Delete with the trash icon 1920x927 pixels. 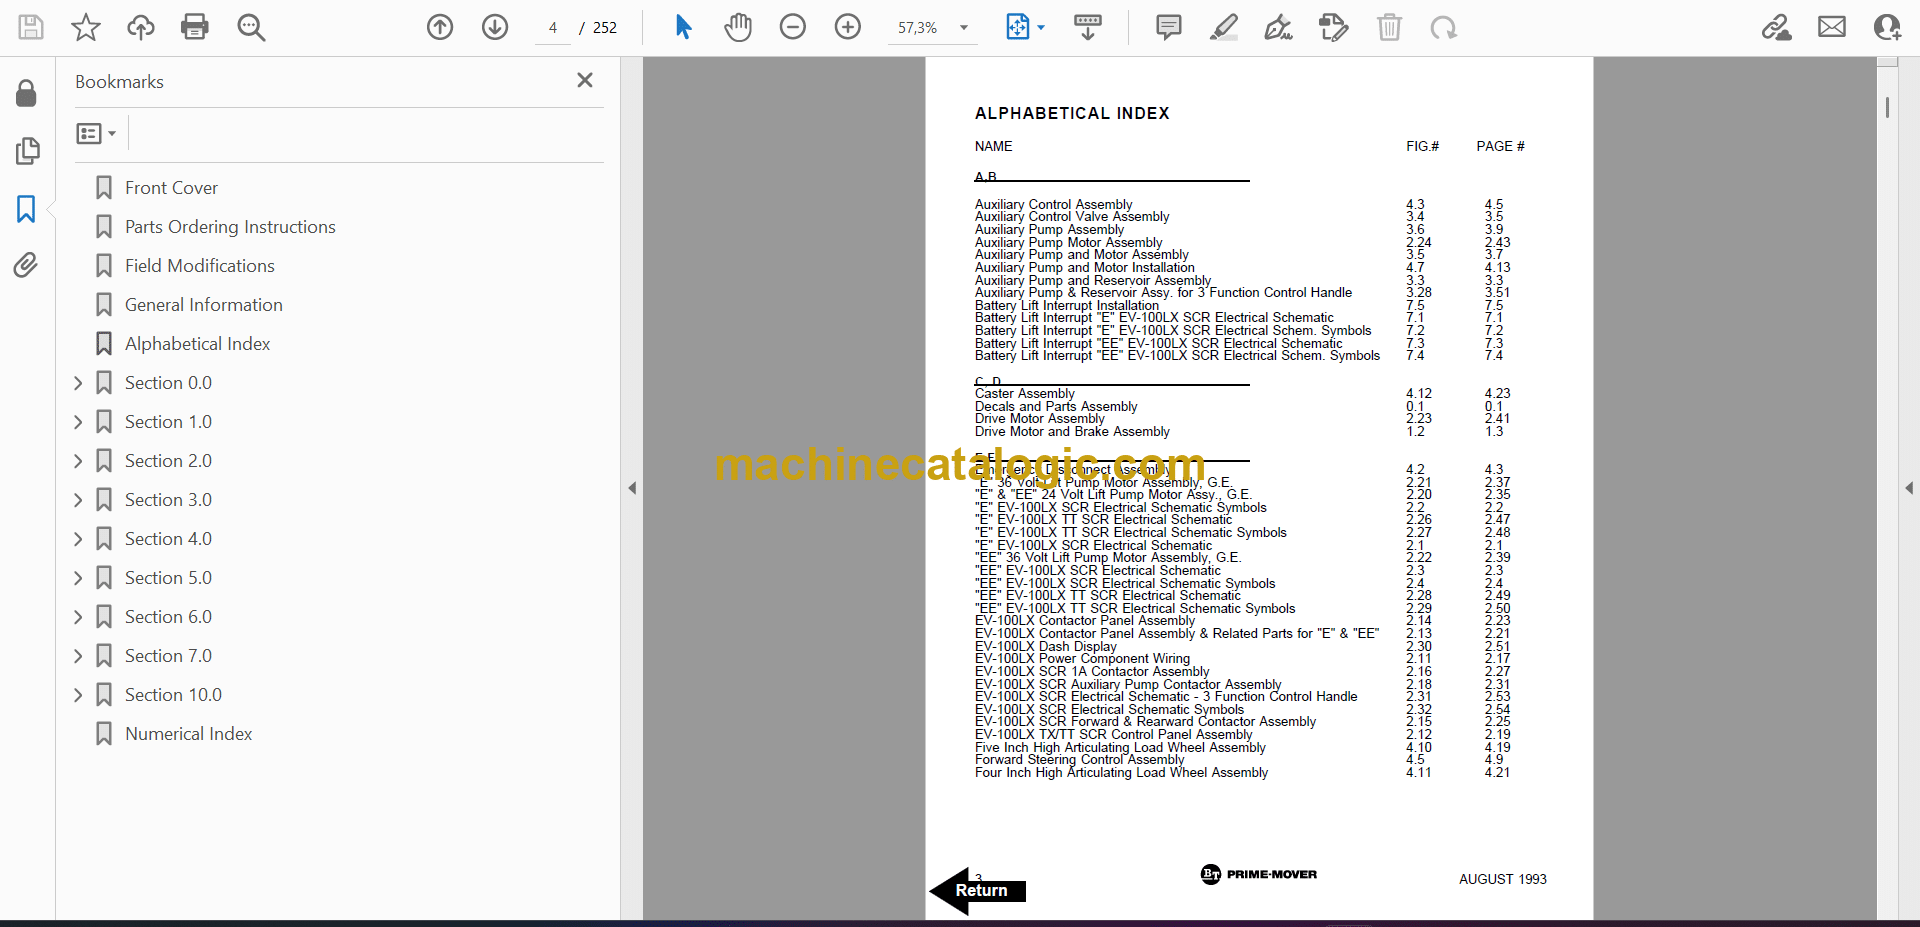pyautogui.click(x=1389, y=27)
